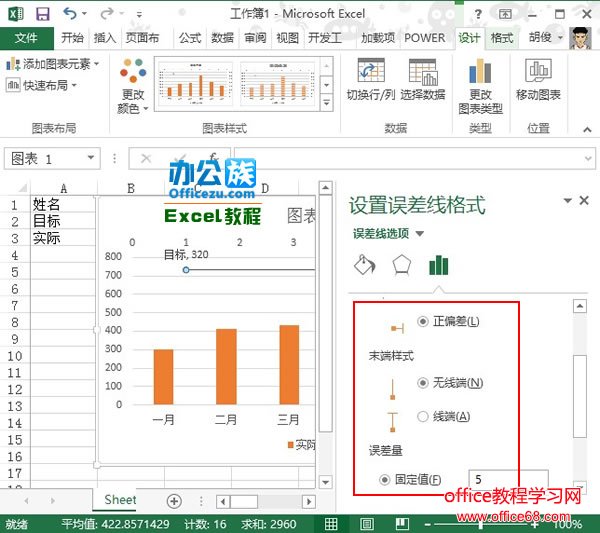
Task: Click Switch Row/Column icon
Action: pyautogui.click(x=371, y=70)
